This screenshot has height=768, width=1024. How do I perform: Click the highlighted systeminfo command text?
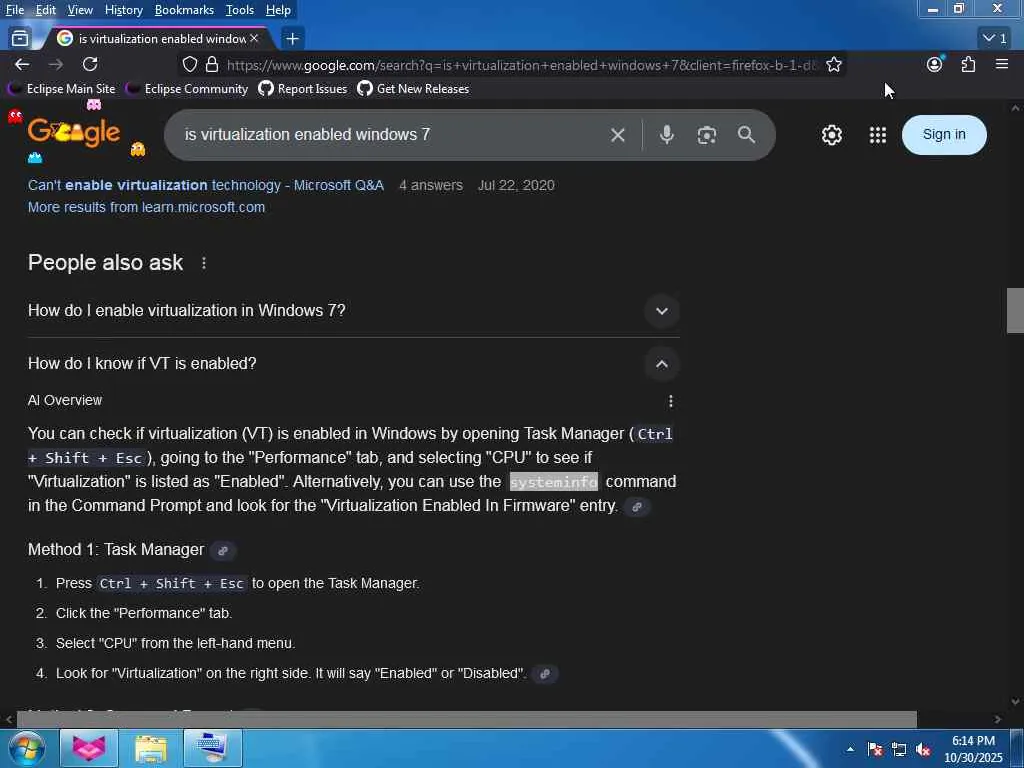click(x=553, y=482)
